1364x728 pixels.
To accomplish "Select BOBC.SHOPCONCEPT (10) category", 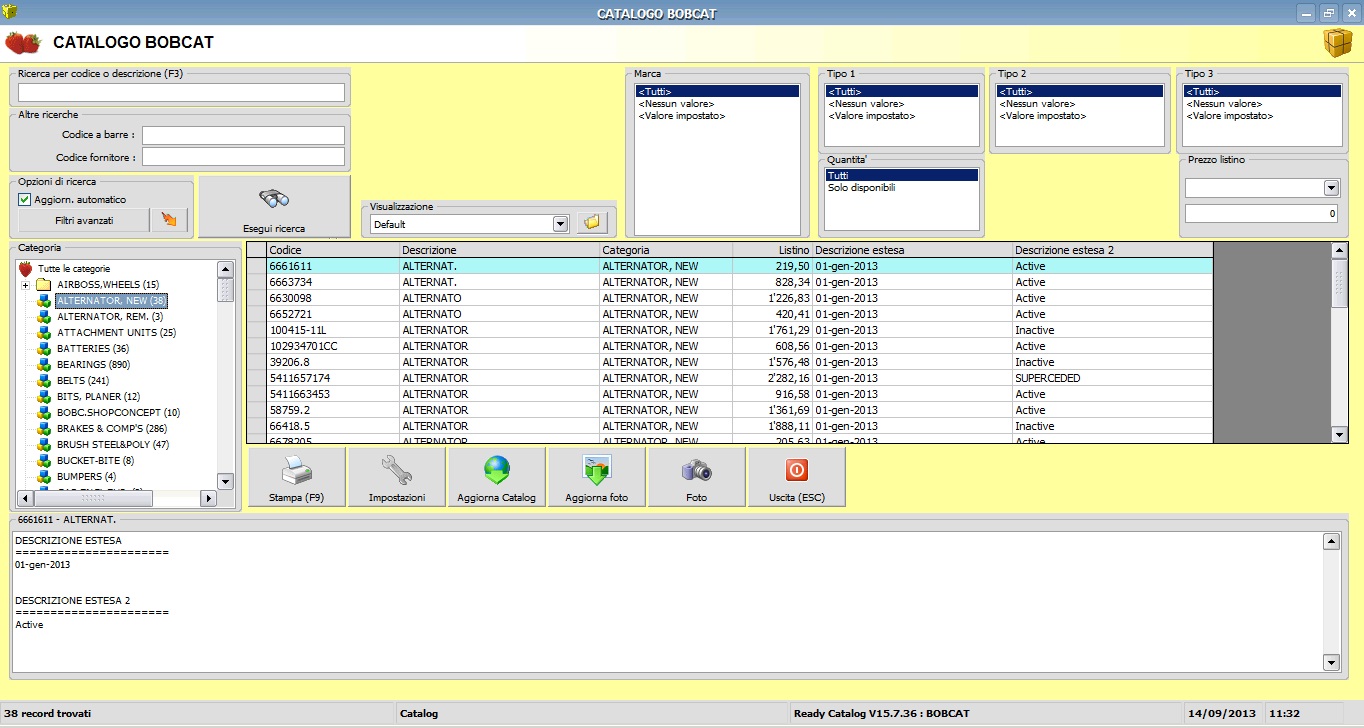I will pyautogui.click(x=118, y=412).
